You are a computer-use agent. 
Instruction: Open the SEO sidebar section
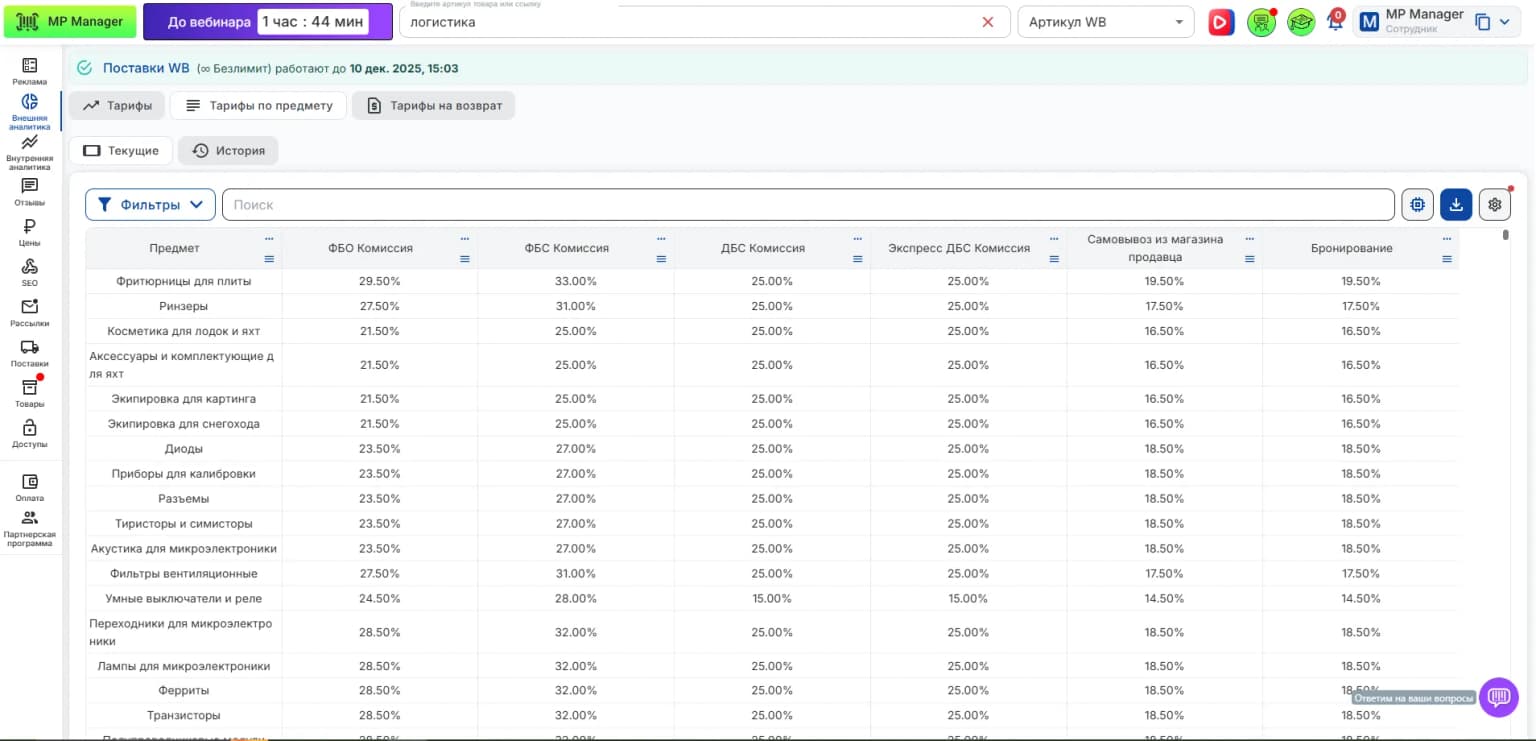(x=30, y=272)
